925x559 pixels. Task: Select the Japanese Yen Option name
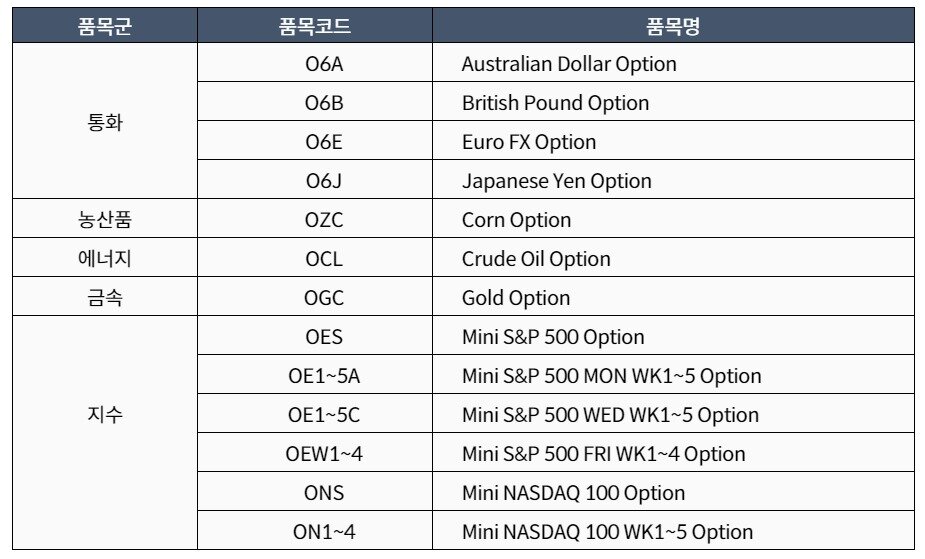[x=556, y=181]
